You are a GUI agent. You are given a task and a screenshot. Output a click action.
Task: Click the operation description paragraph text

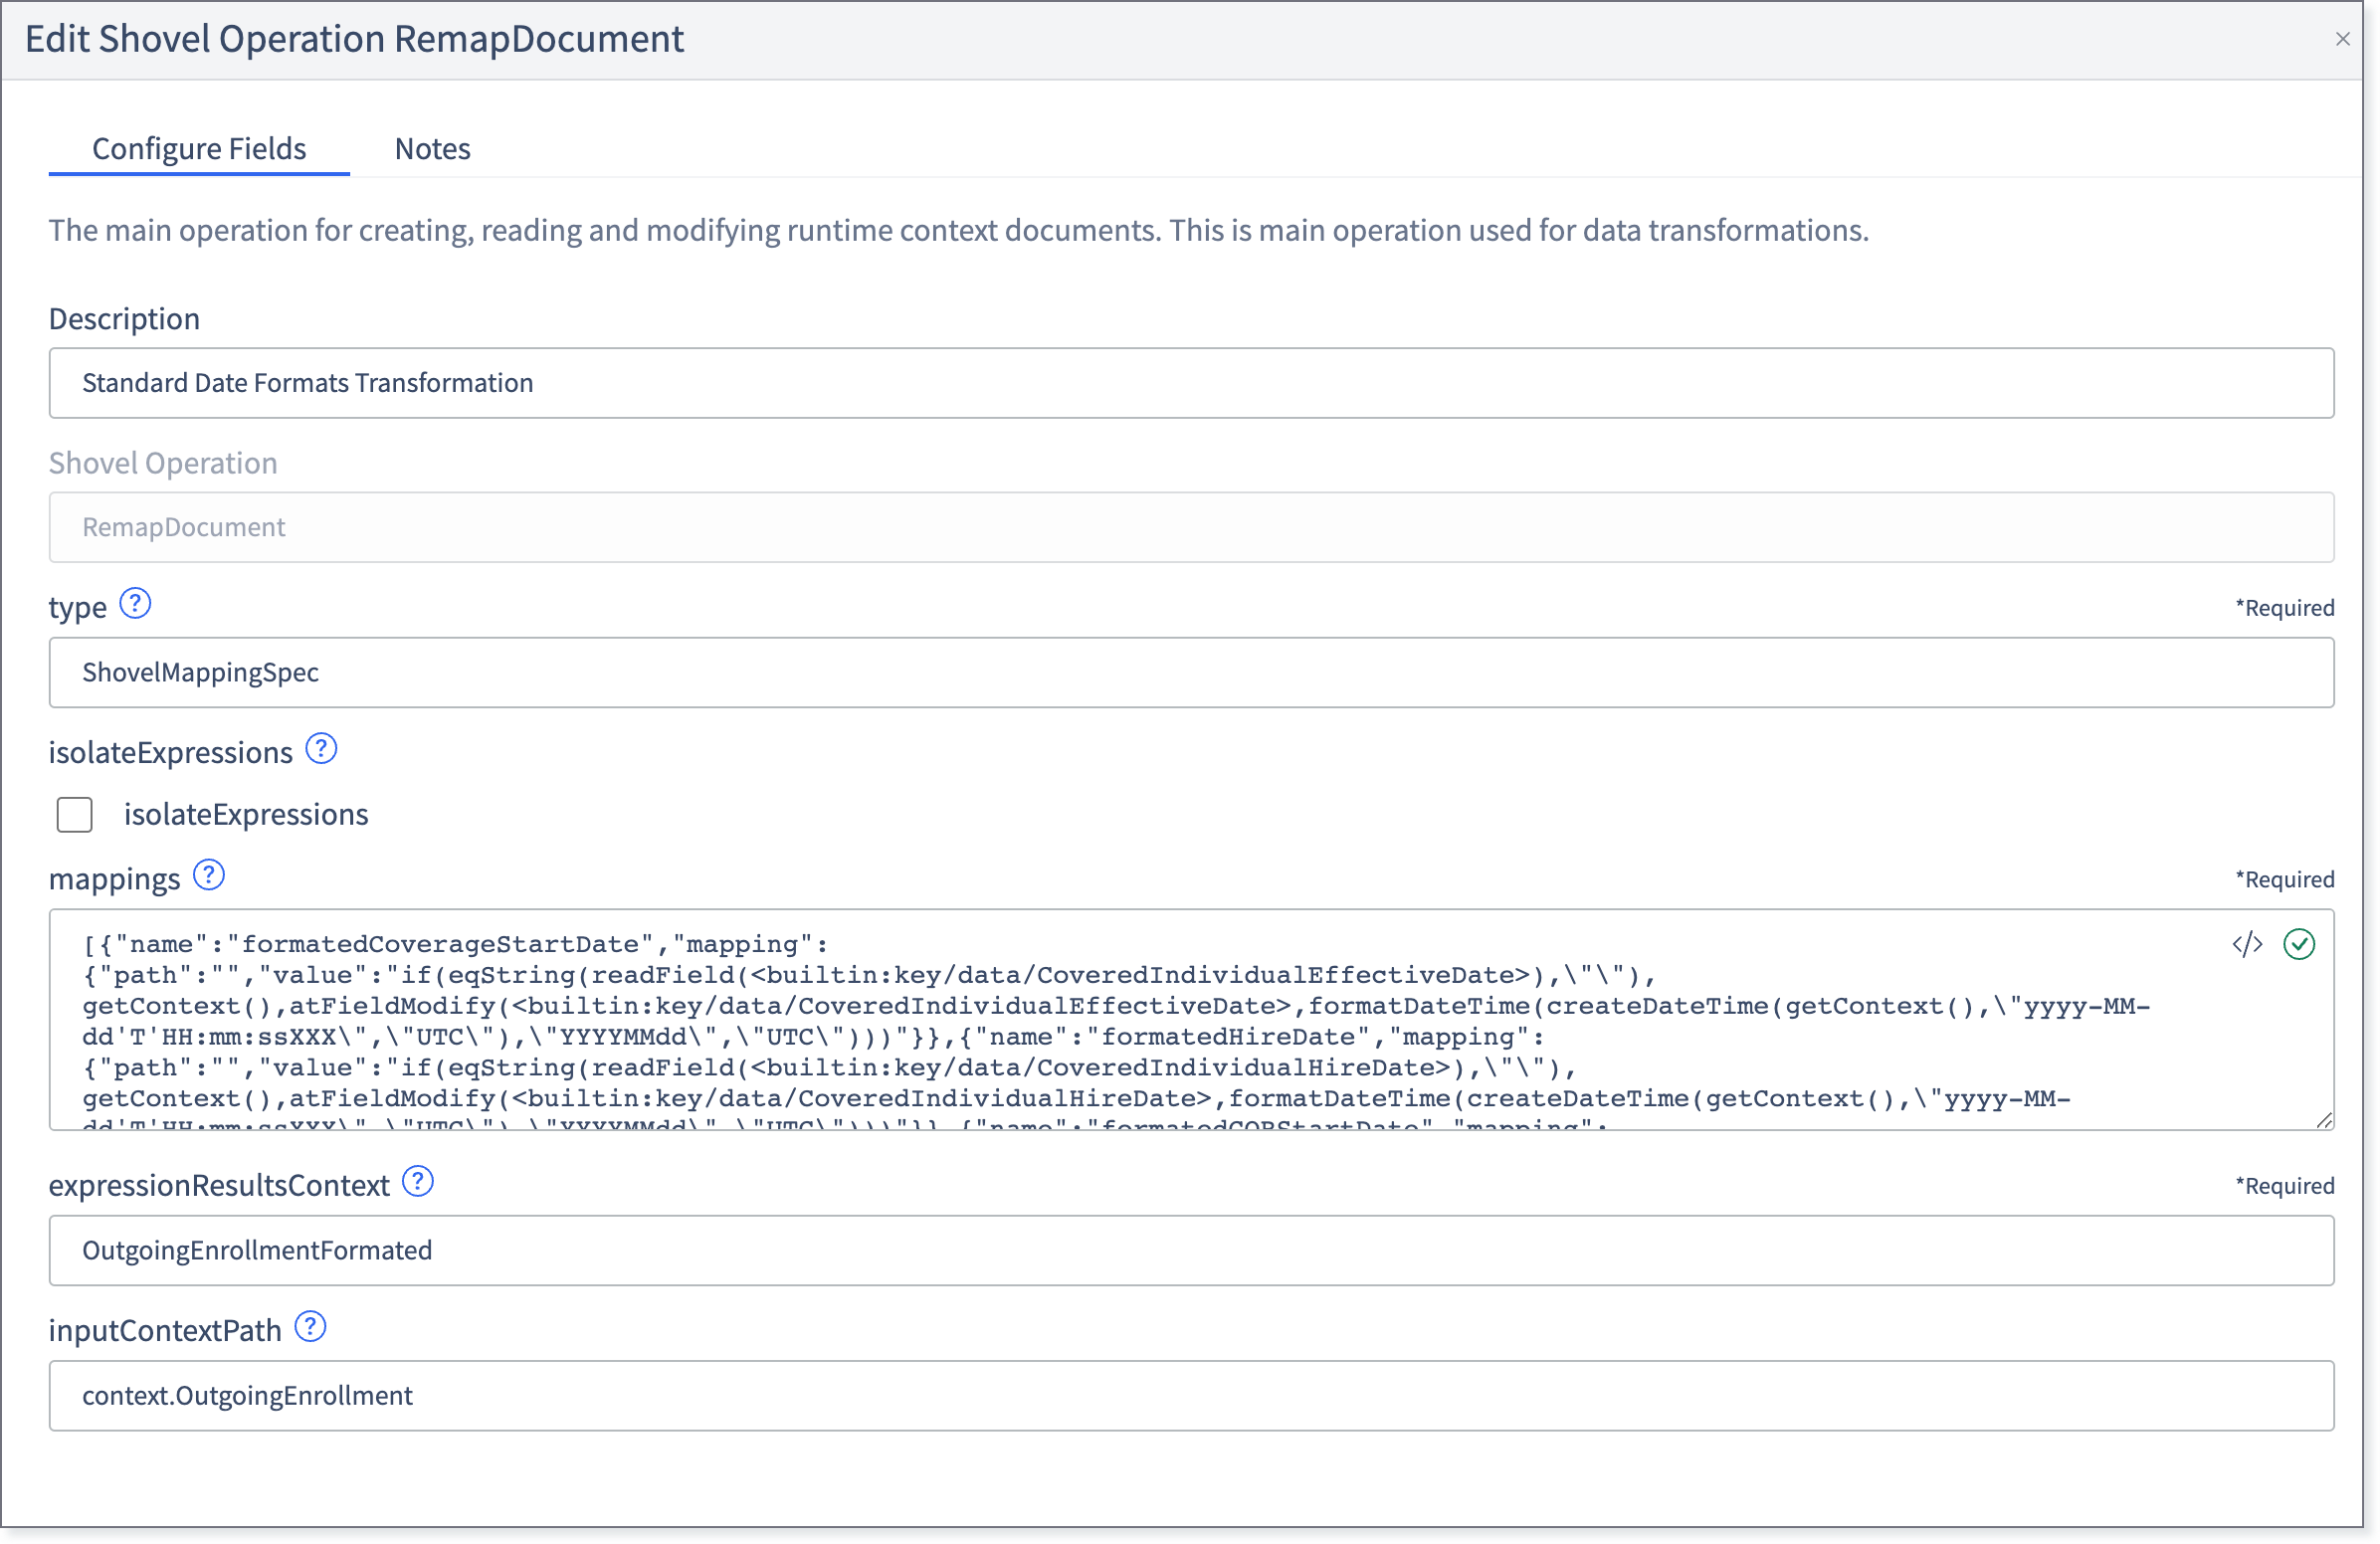click(x=958, y=230)
